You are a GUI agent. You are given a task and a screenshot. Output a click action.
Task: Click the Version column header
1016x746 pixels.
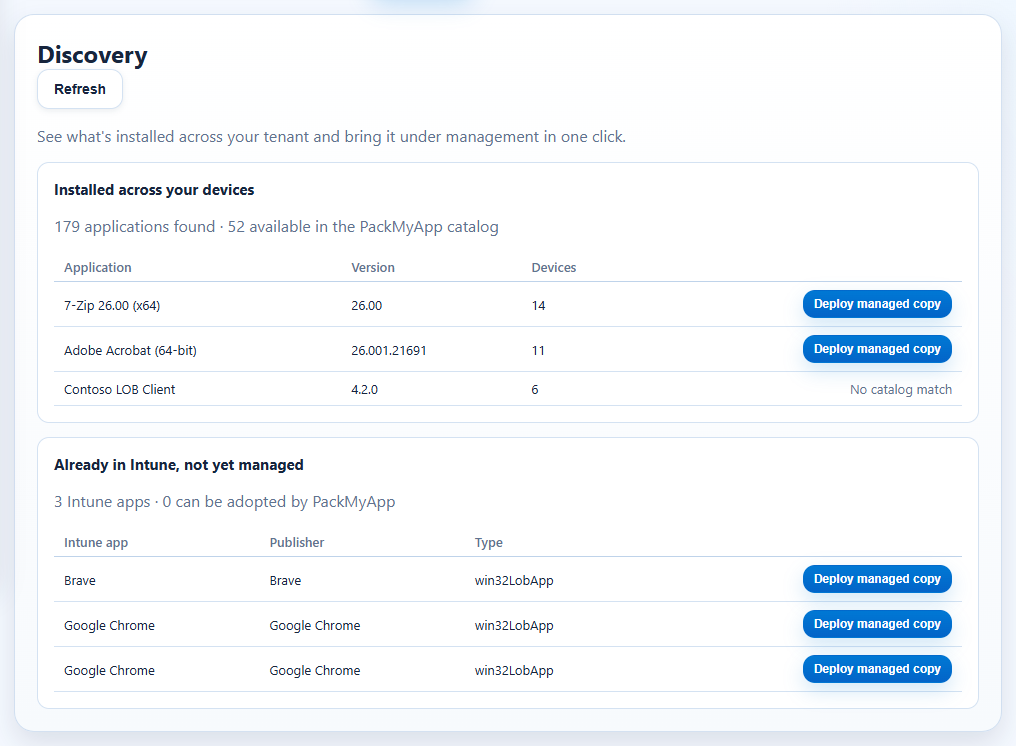click(373, 268)
